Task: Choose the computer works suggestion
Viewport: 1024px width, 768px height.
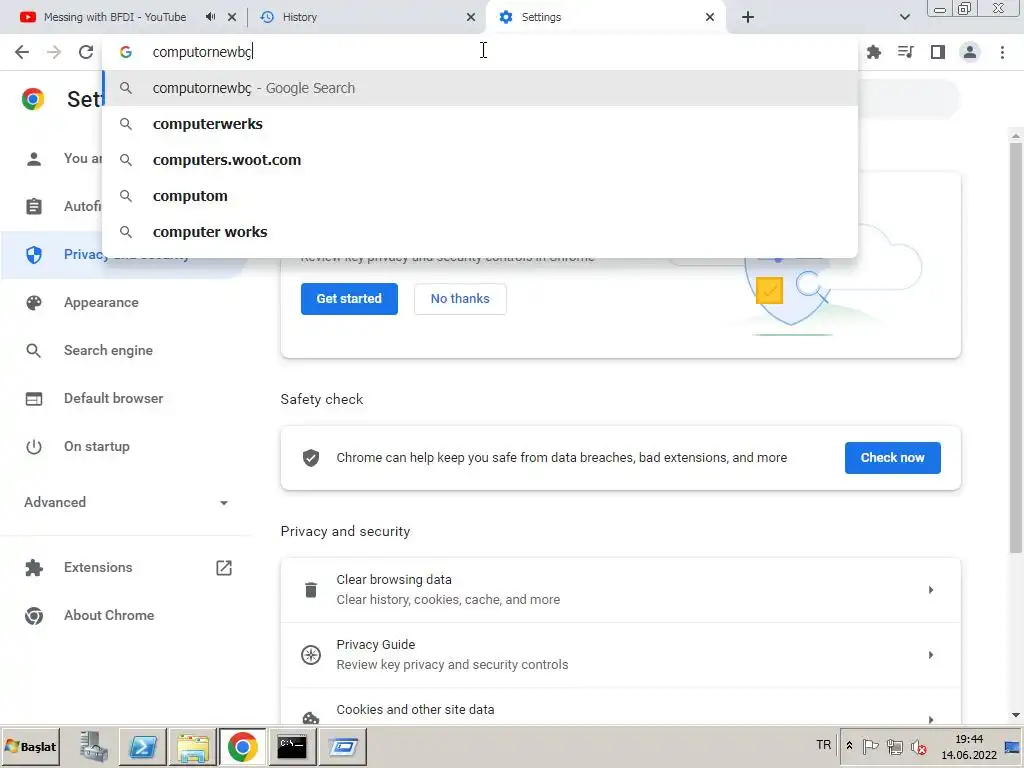Action: pos(480,232)
